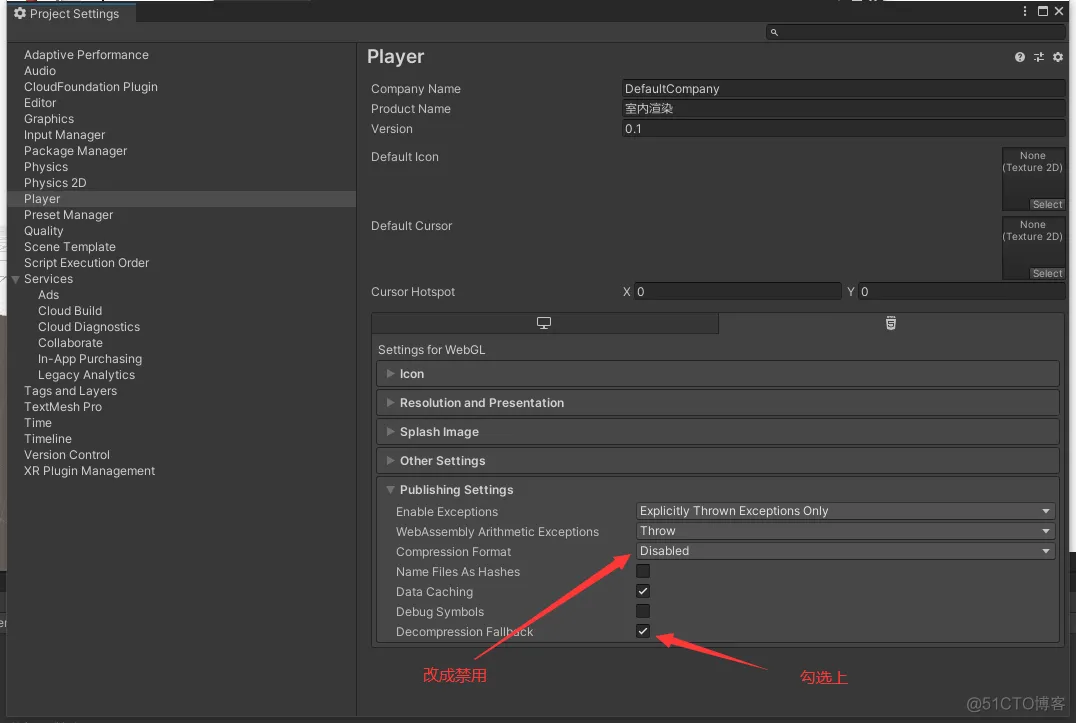Uncheck the Data Caching checkbox
The width and height of the screenshot is (1076, 723).
point(643,591)
